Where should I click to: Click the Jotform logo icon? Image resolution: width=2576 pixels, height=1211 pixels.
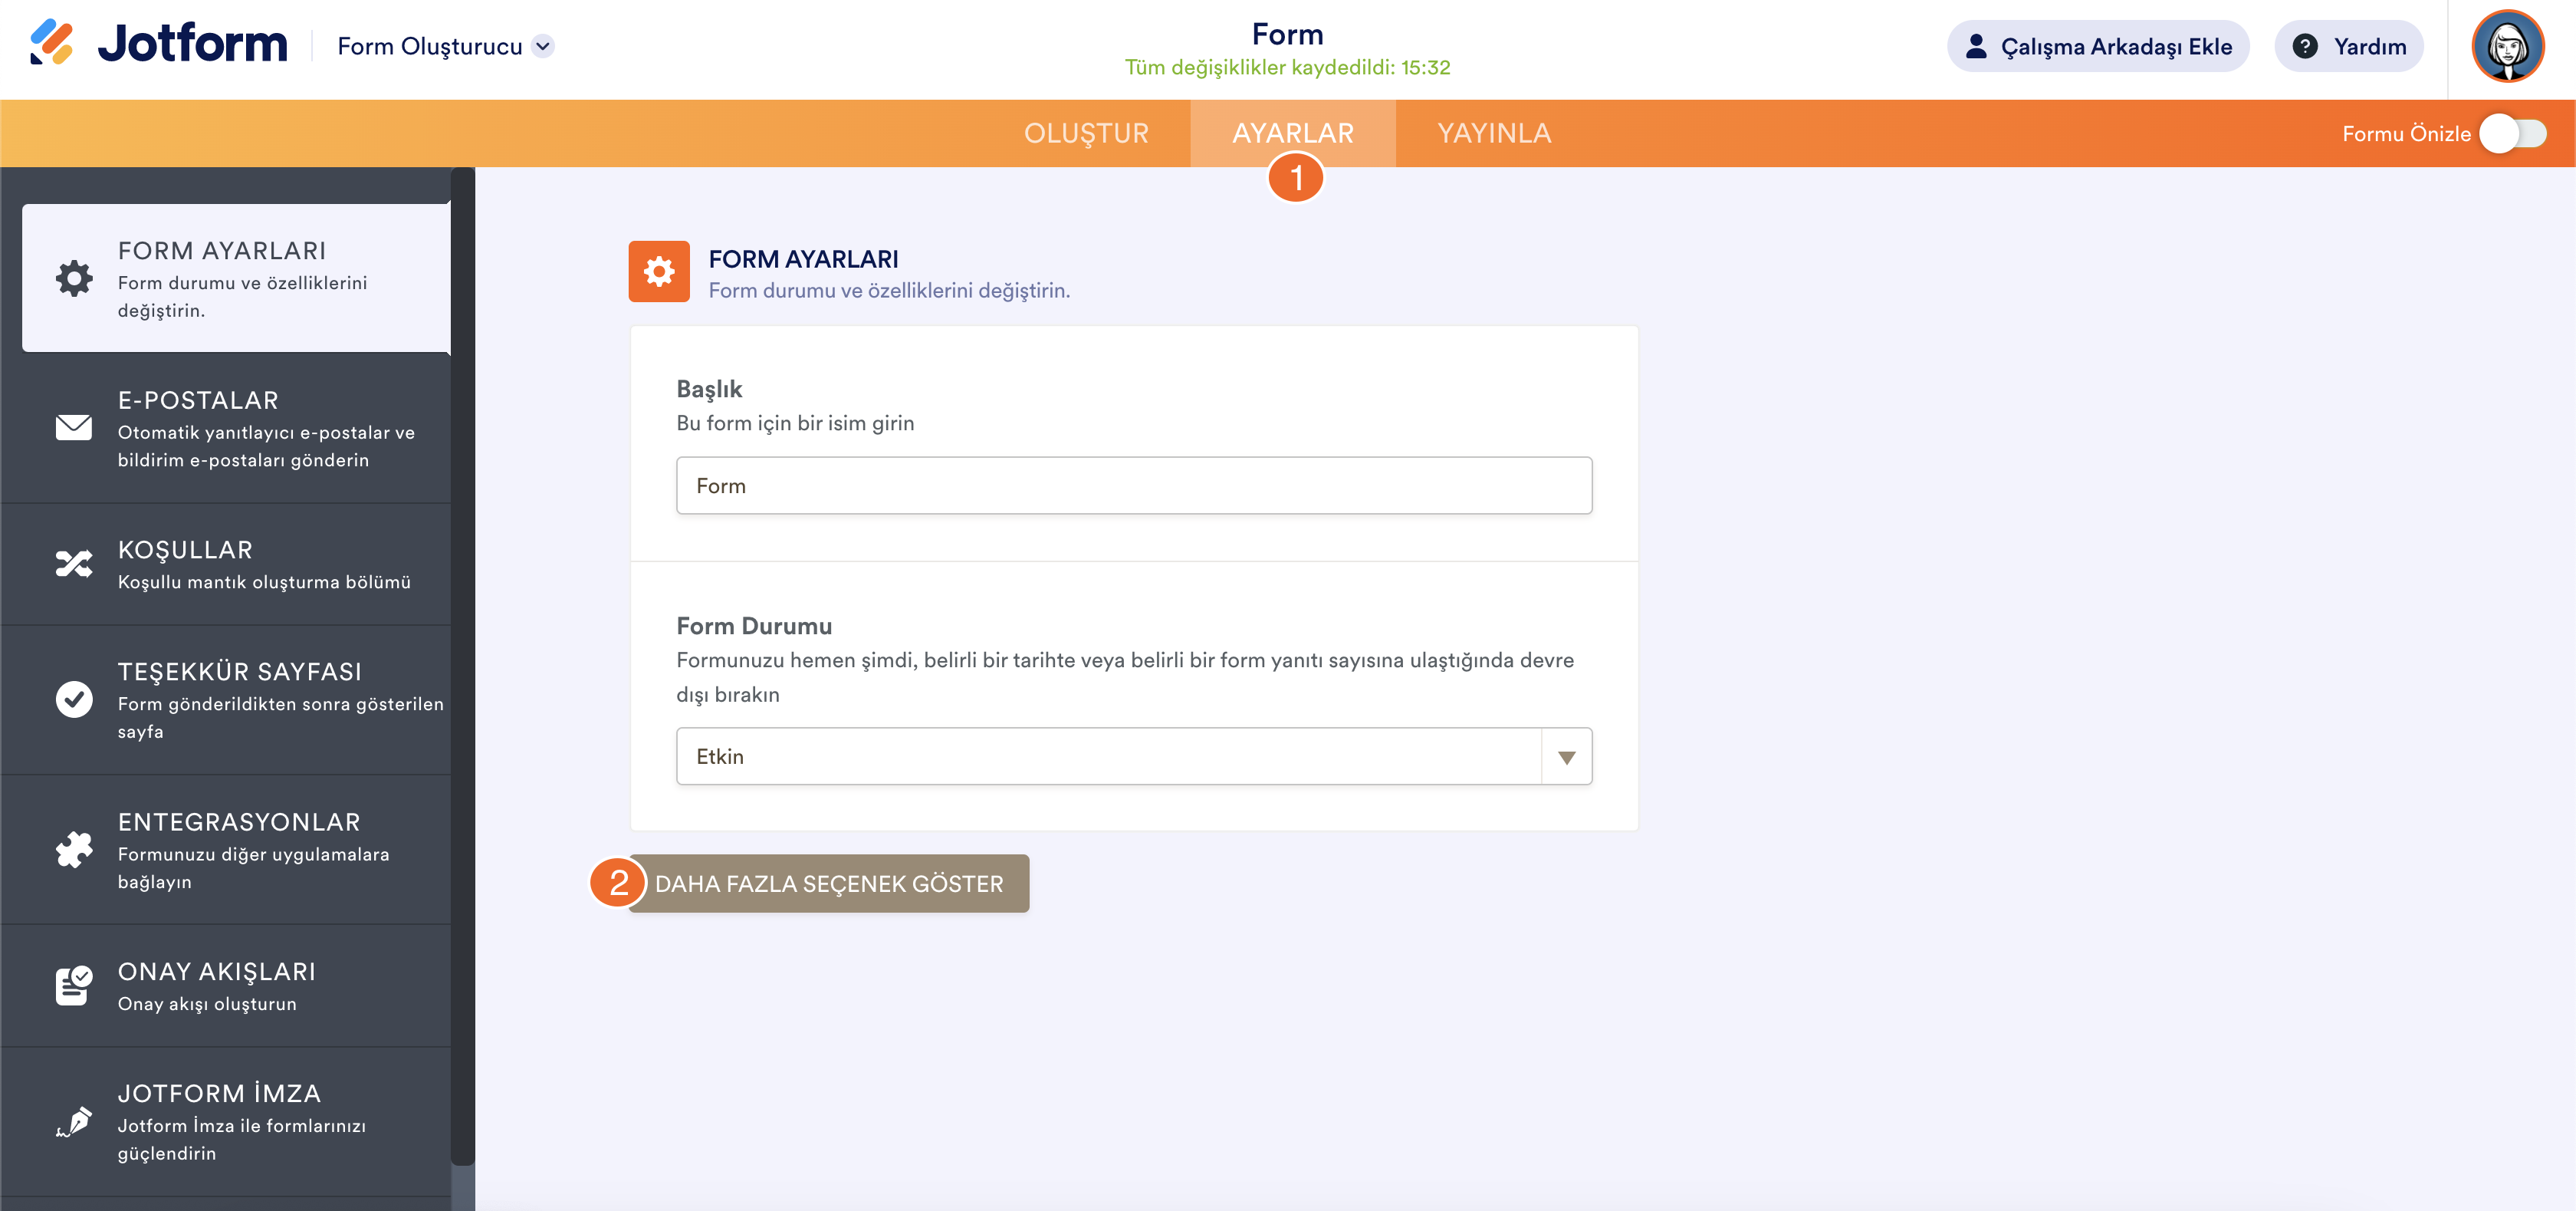click(52, 44)
